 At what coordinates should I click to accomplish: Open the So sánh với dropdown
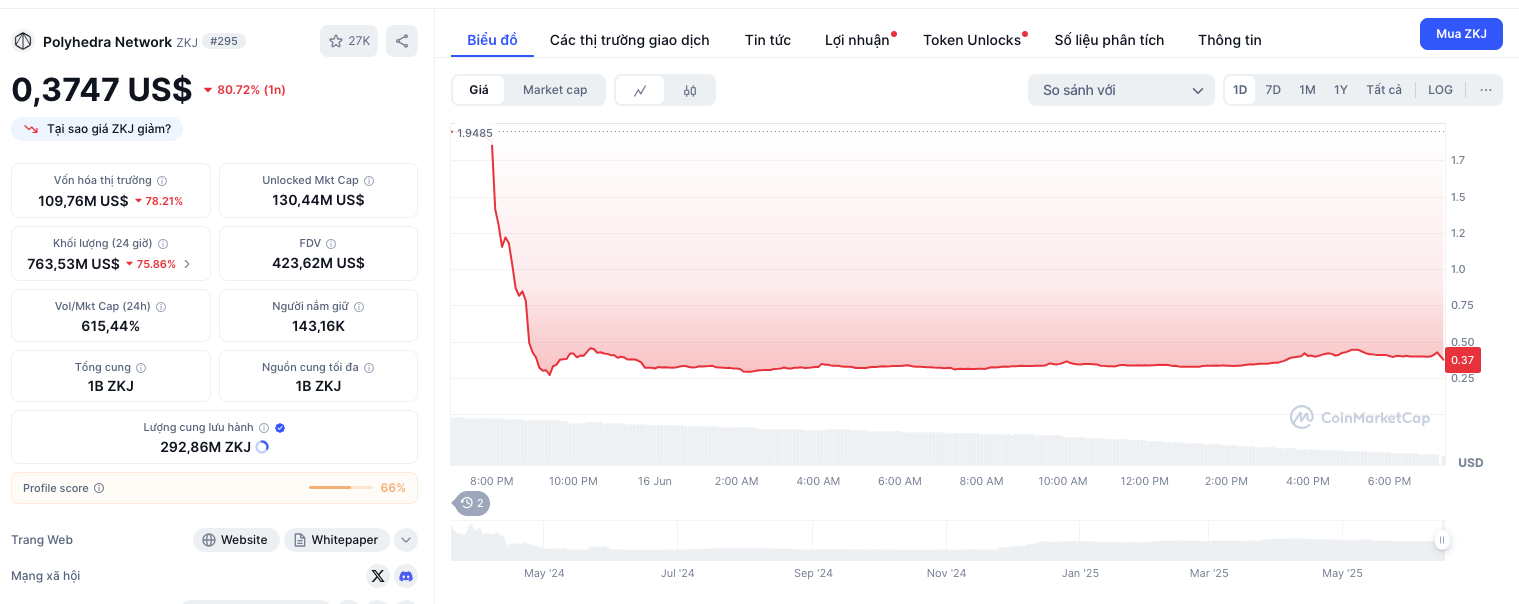tap(1121, 90)
